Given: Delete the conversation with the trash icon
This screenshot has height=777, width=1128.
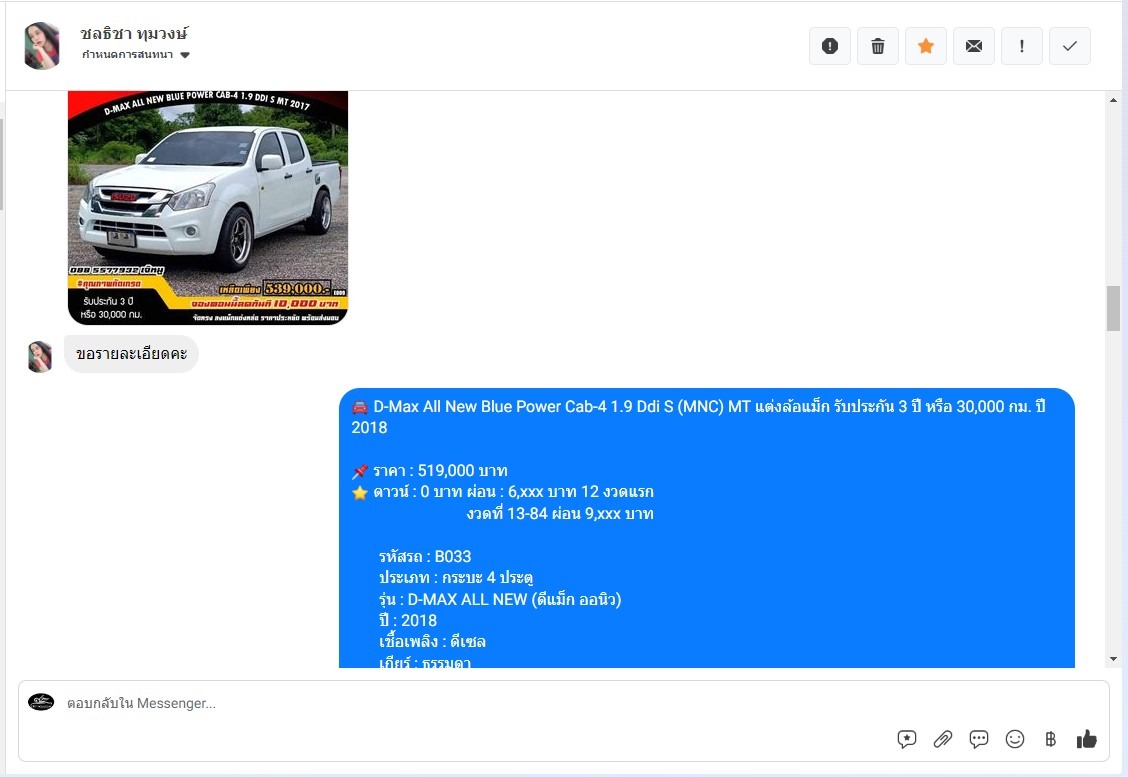Looking at the screenshot, I should click(878, 46).
